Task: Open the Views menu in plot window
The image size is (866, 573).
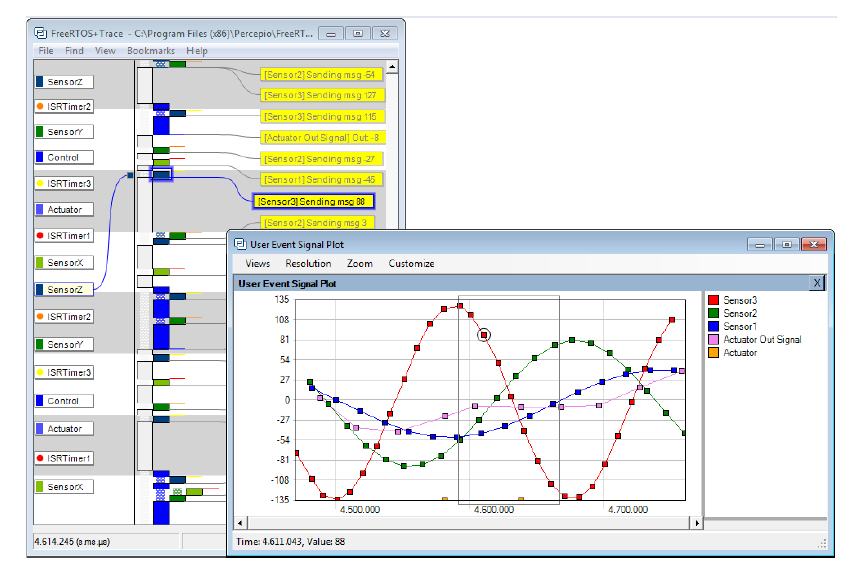Action: click(x=258, y=264)
